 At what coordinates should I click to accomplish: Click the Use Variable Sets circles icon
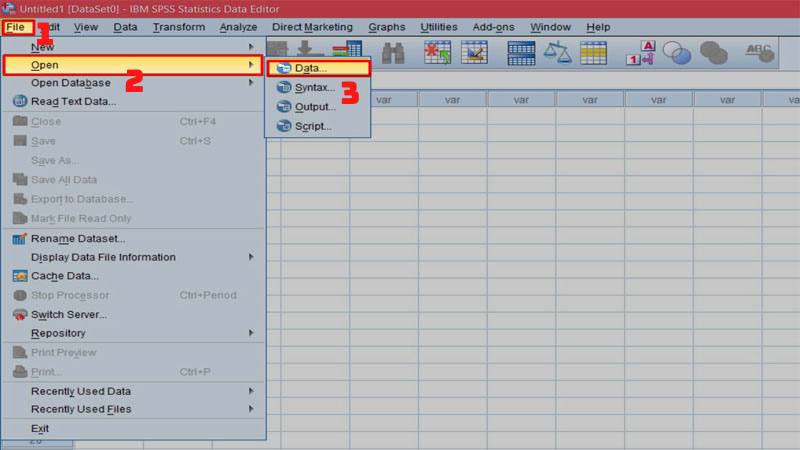click(677, 53)
